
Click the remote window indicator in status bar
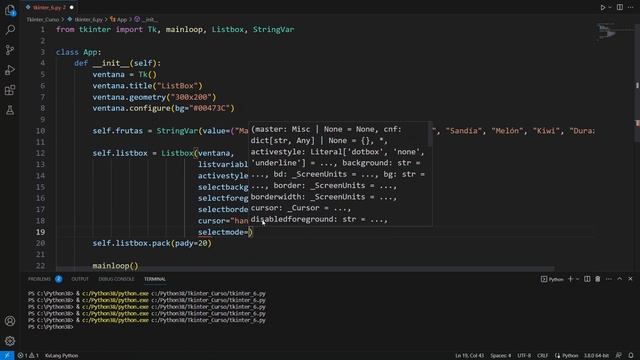click(x=7, y=356)
